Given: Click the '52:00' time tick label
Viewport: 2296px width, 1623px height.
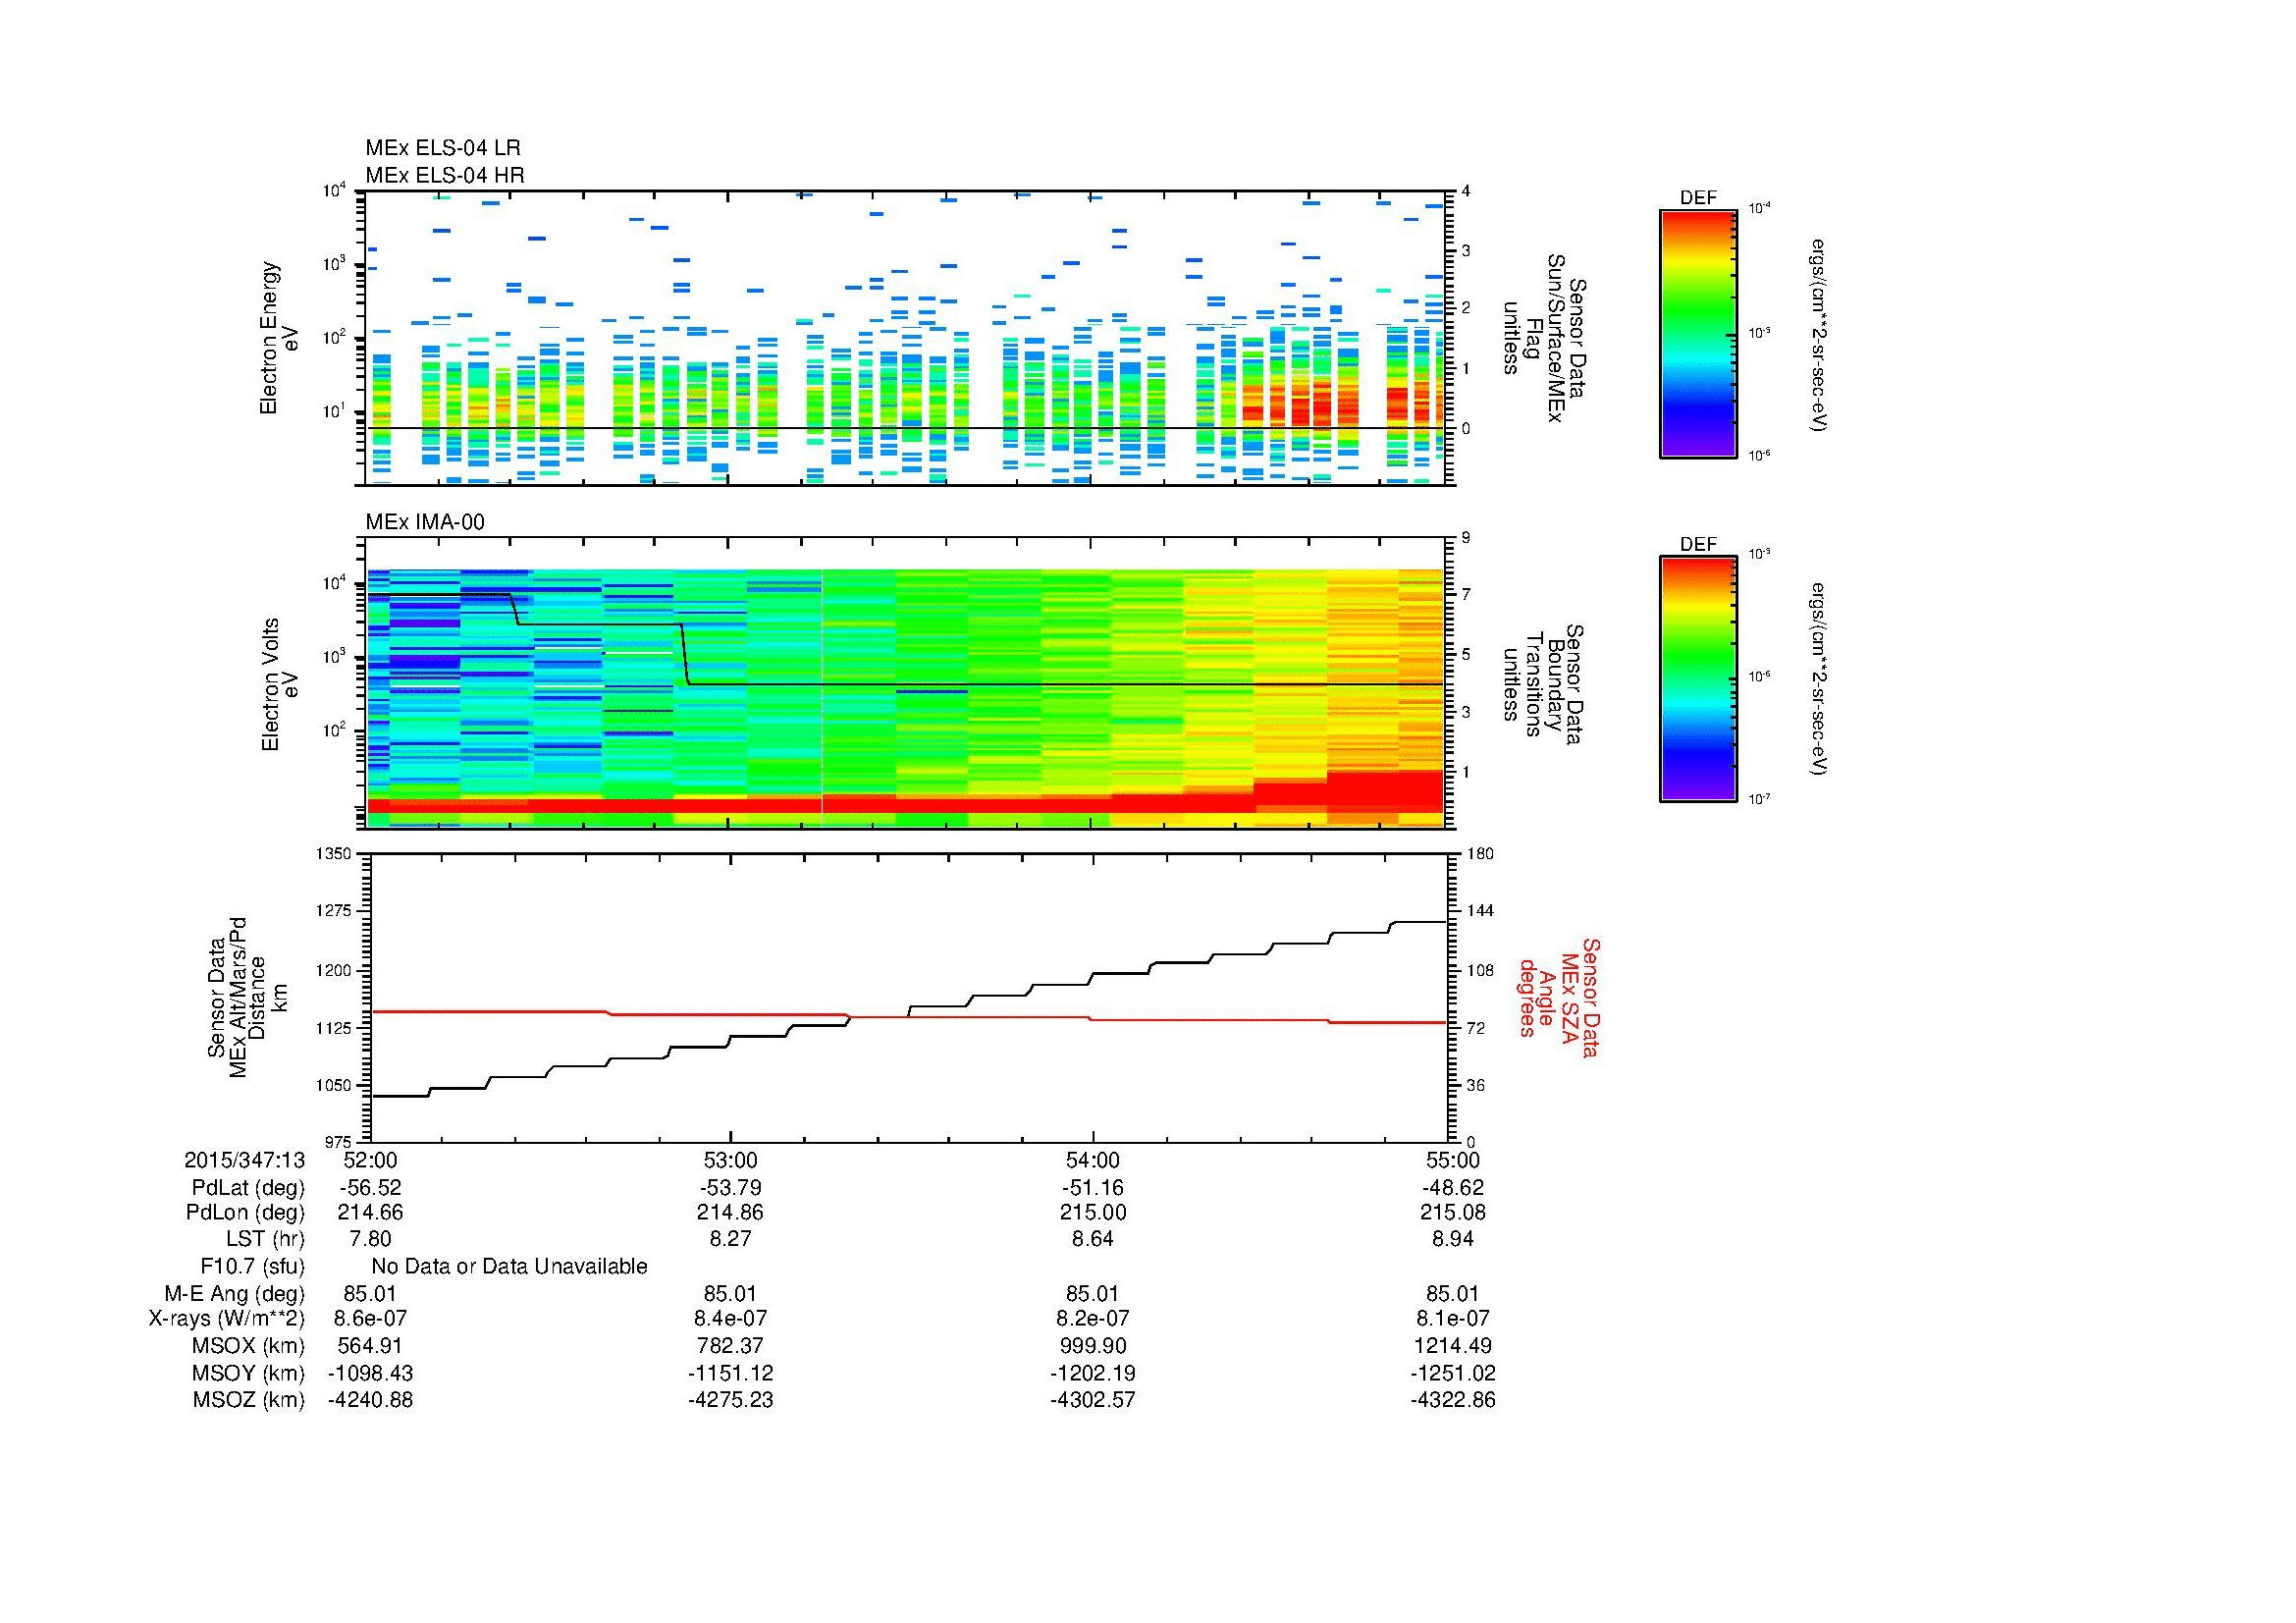Looking at the screenshot, I should (x=370, y=1160).
